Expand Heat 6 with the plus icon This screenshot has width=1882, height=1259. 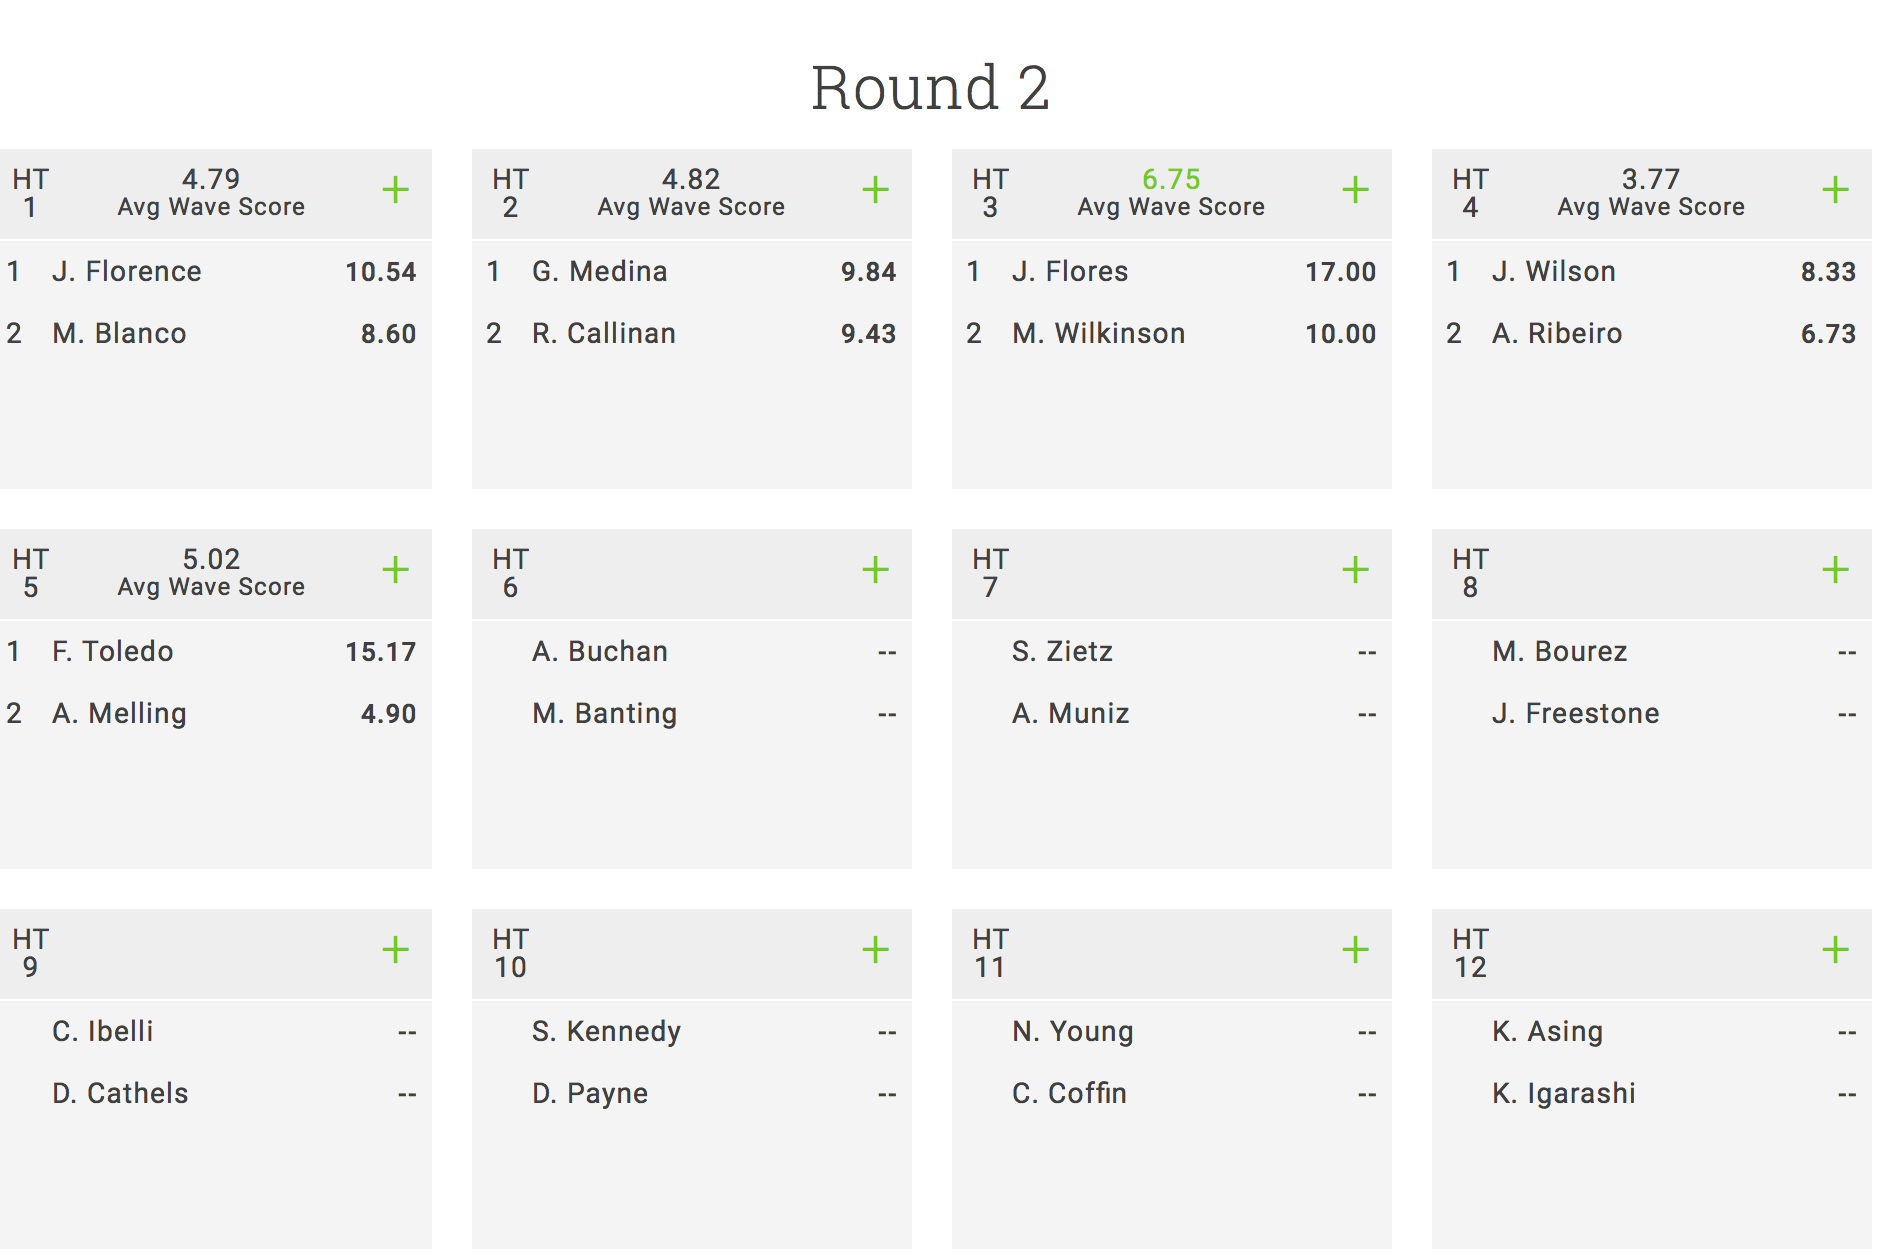pyautogui.click(x=876, y=570)
